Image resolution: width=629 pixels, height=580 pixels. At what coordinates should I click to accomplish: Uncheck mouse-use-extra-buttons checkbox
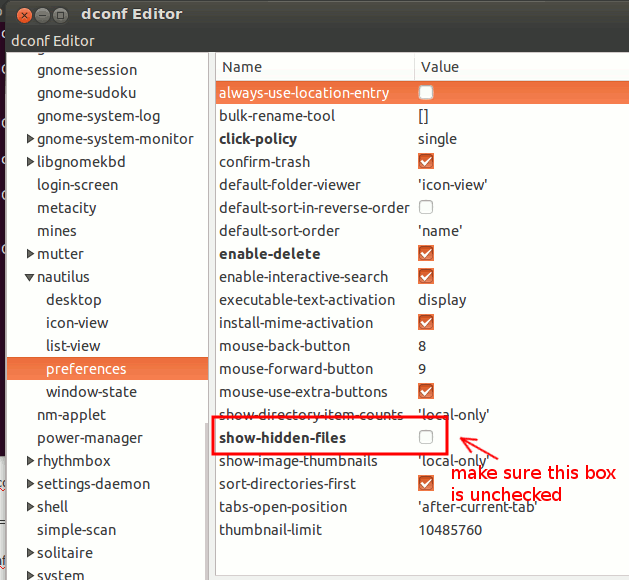point(426,391)
